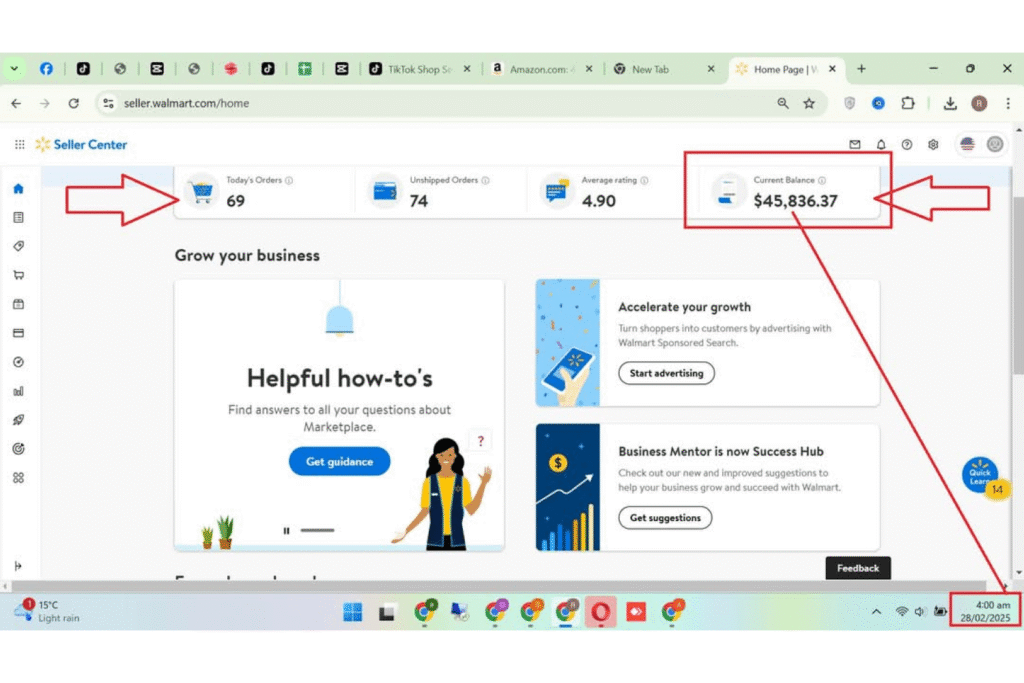Switch to the green spreadsheet pinned tab
1024x683 pixels.
click(x=304, y=69)
